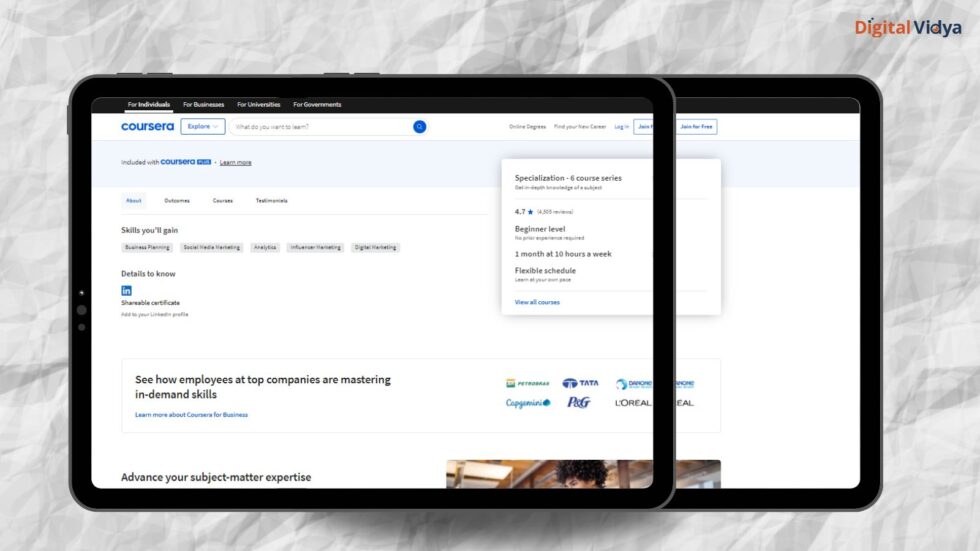Switch to the Outcomes section tab
Image resolution: width=980 pixels, height=551 pixels.
click(x=177, y=201)
